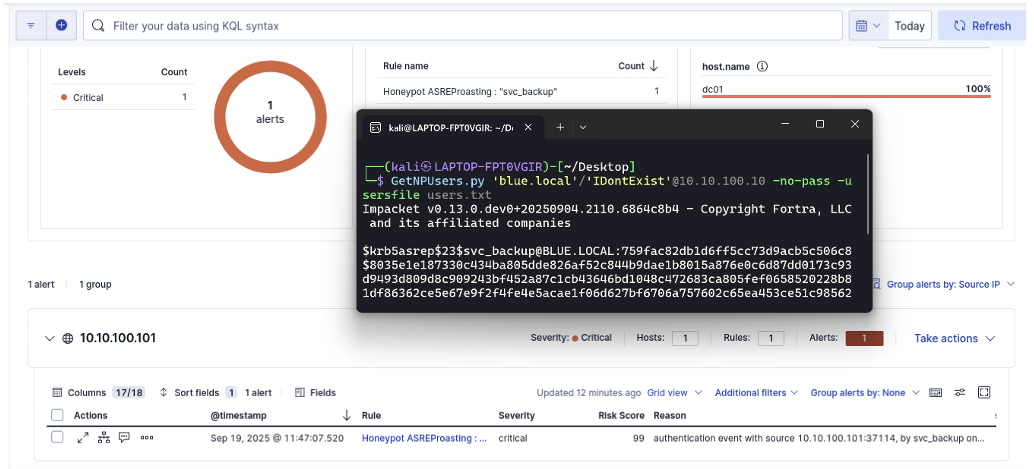The width and height of the screenshot is (1034, 469).
Task: Expand alert details with the arrows icon
Action: [x=83, y=438]
